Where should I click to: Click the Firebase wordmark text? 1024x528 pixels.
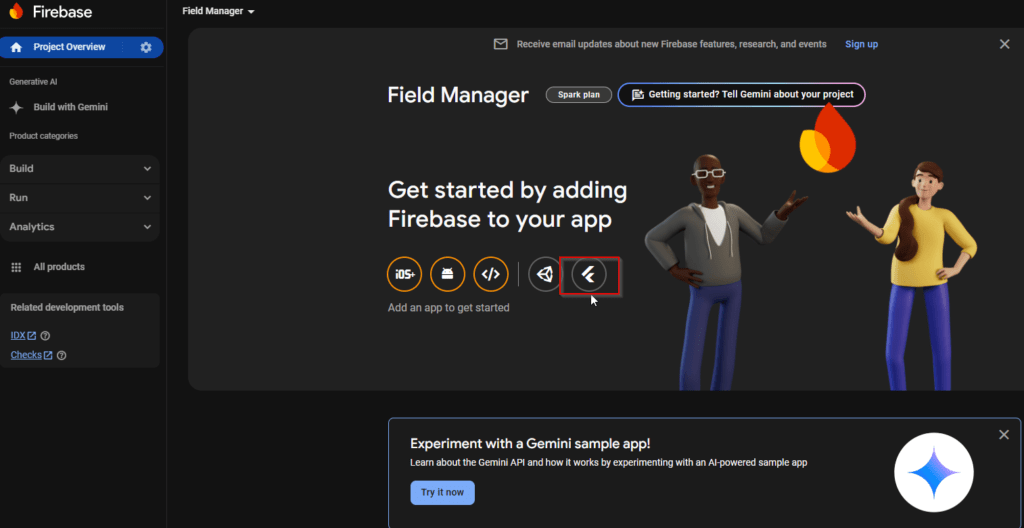click(62, 12)
